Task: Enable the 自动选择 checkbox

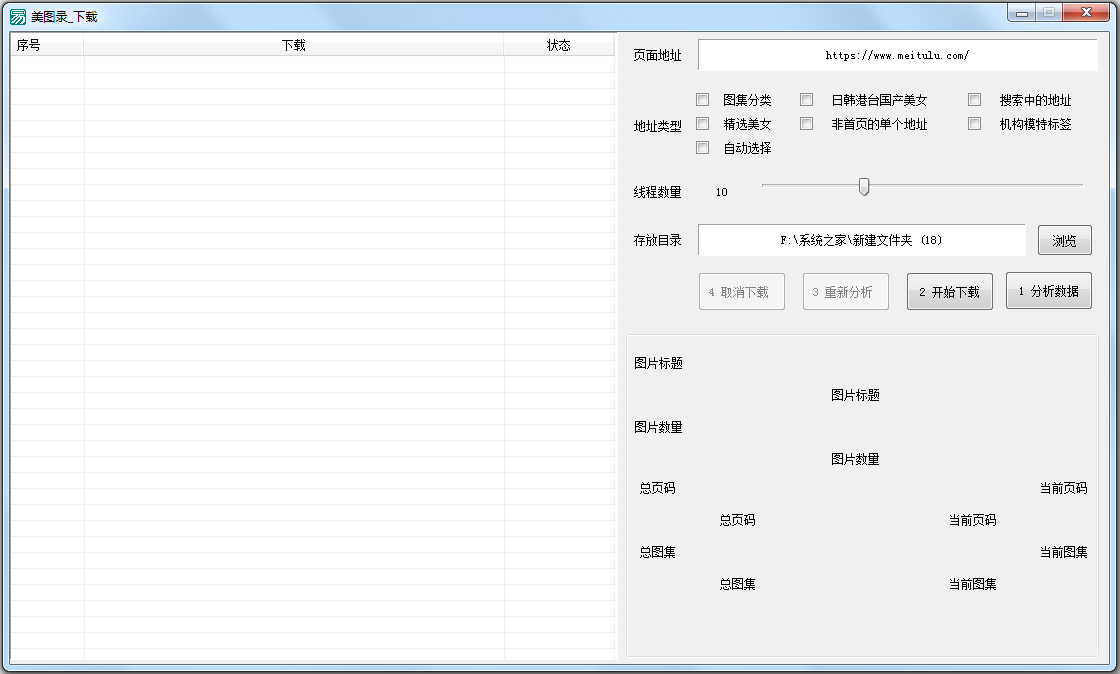Action: [703, 148]
